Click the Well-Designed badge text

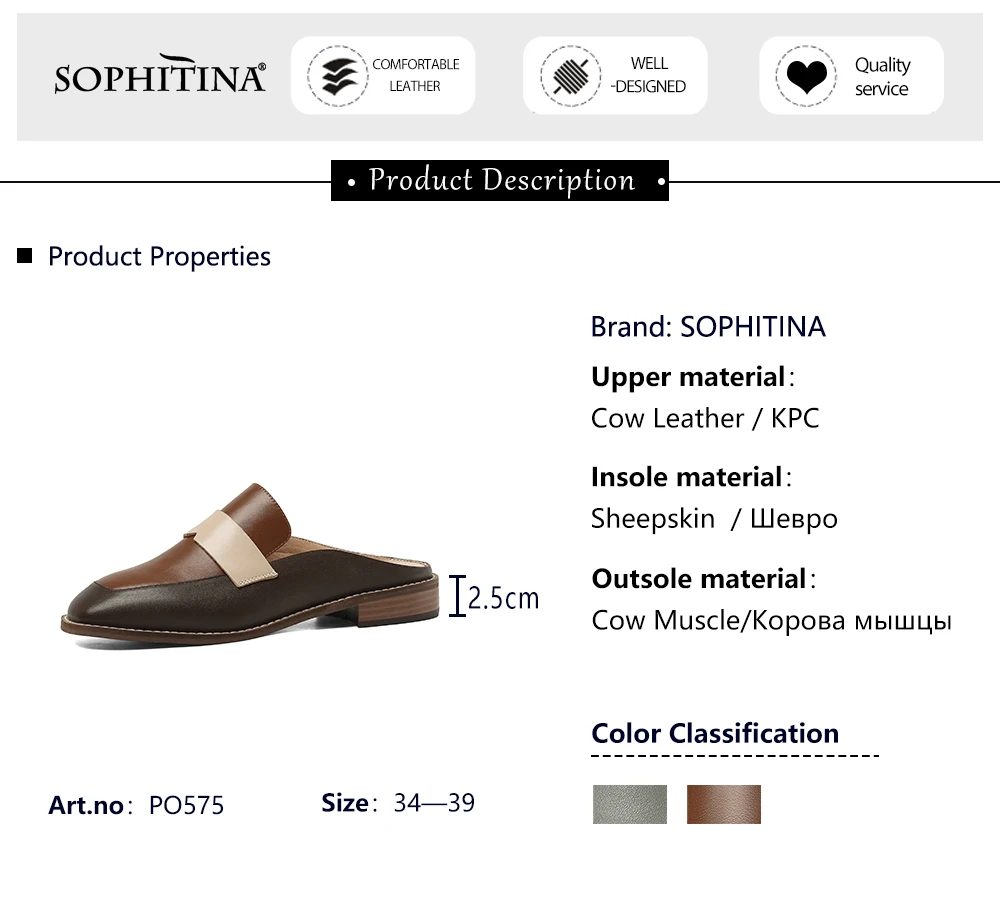point(648,75)
